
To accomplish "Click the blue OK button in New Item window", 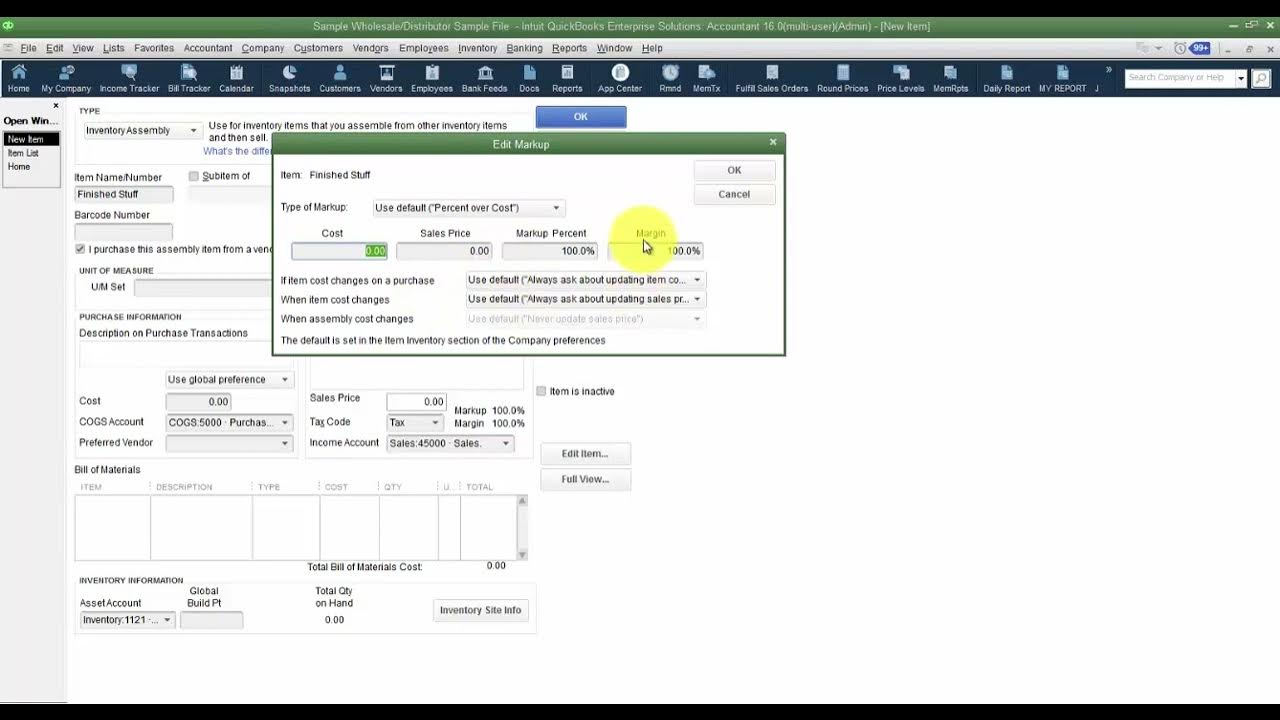I will coord(581,117).
